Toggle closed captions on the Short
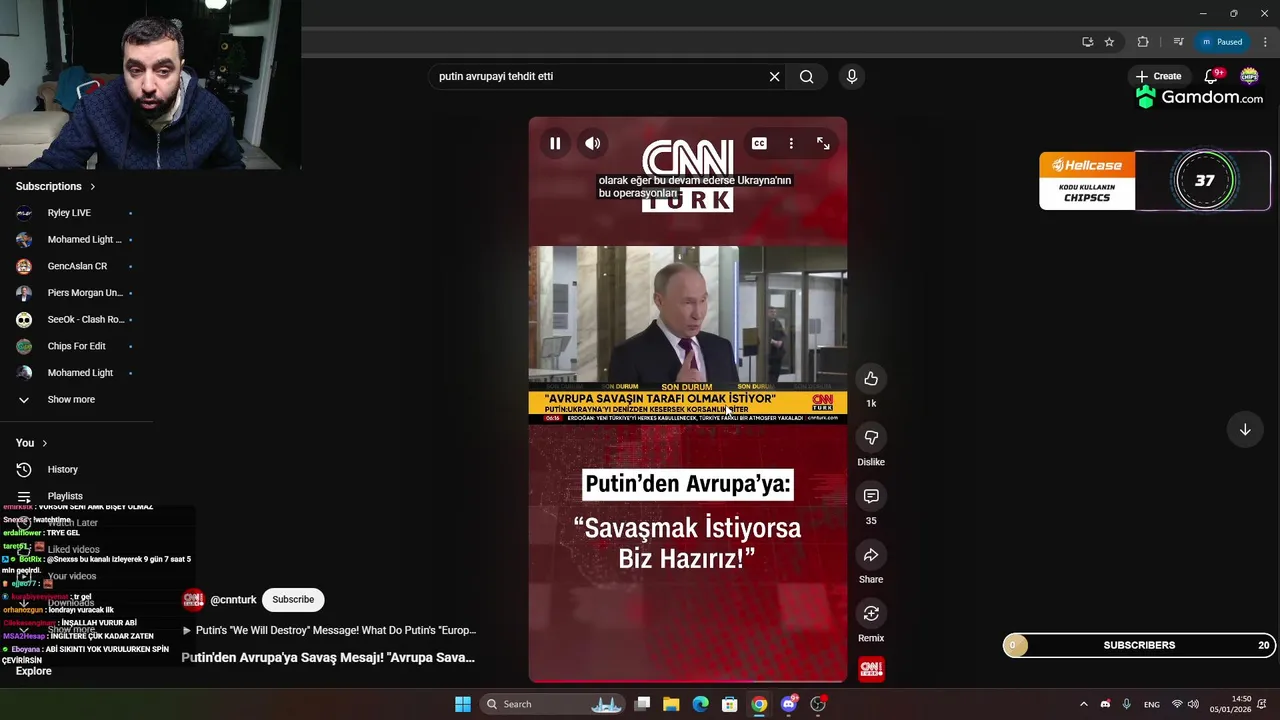This screenshot has width=1280, height=720. pyautogui.click(x=759, y=143)
